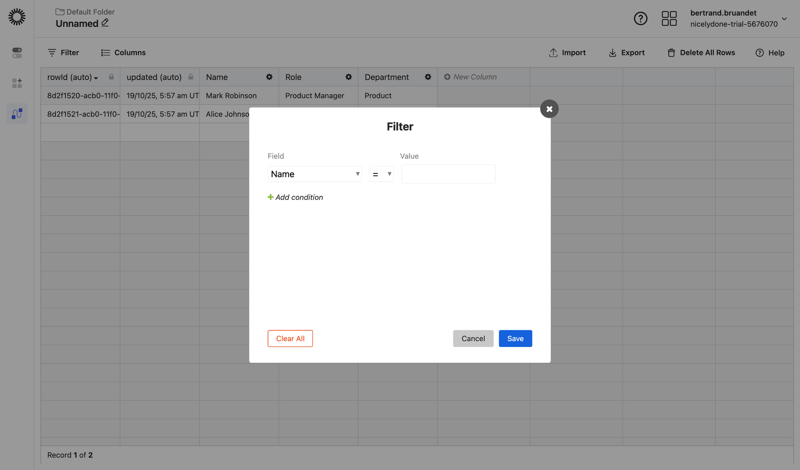Click the Record 1 of 2 status
The height and width of the screenshot is (470, 800).
coord(70,455)
